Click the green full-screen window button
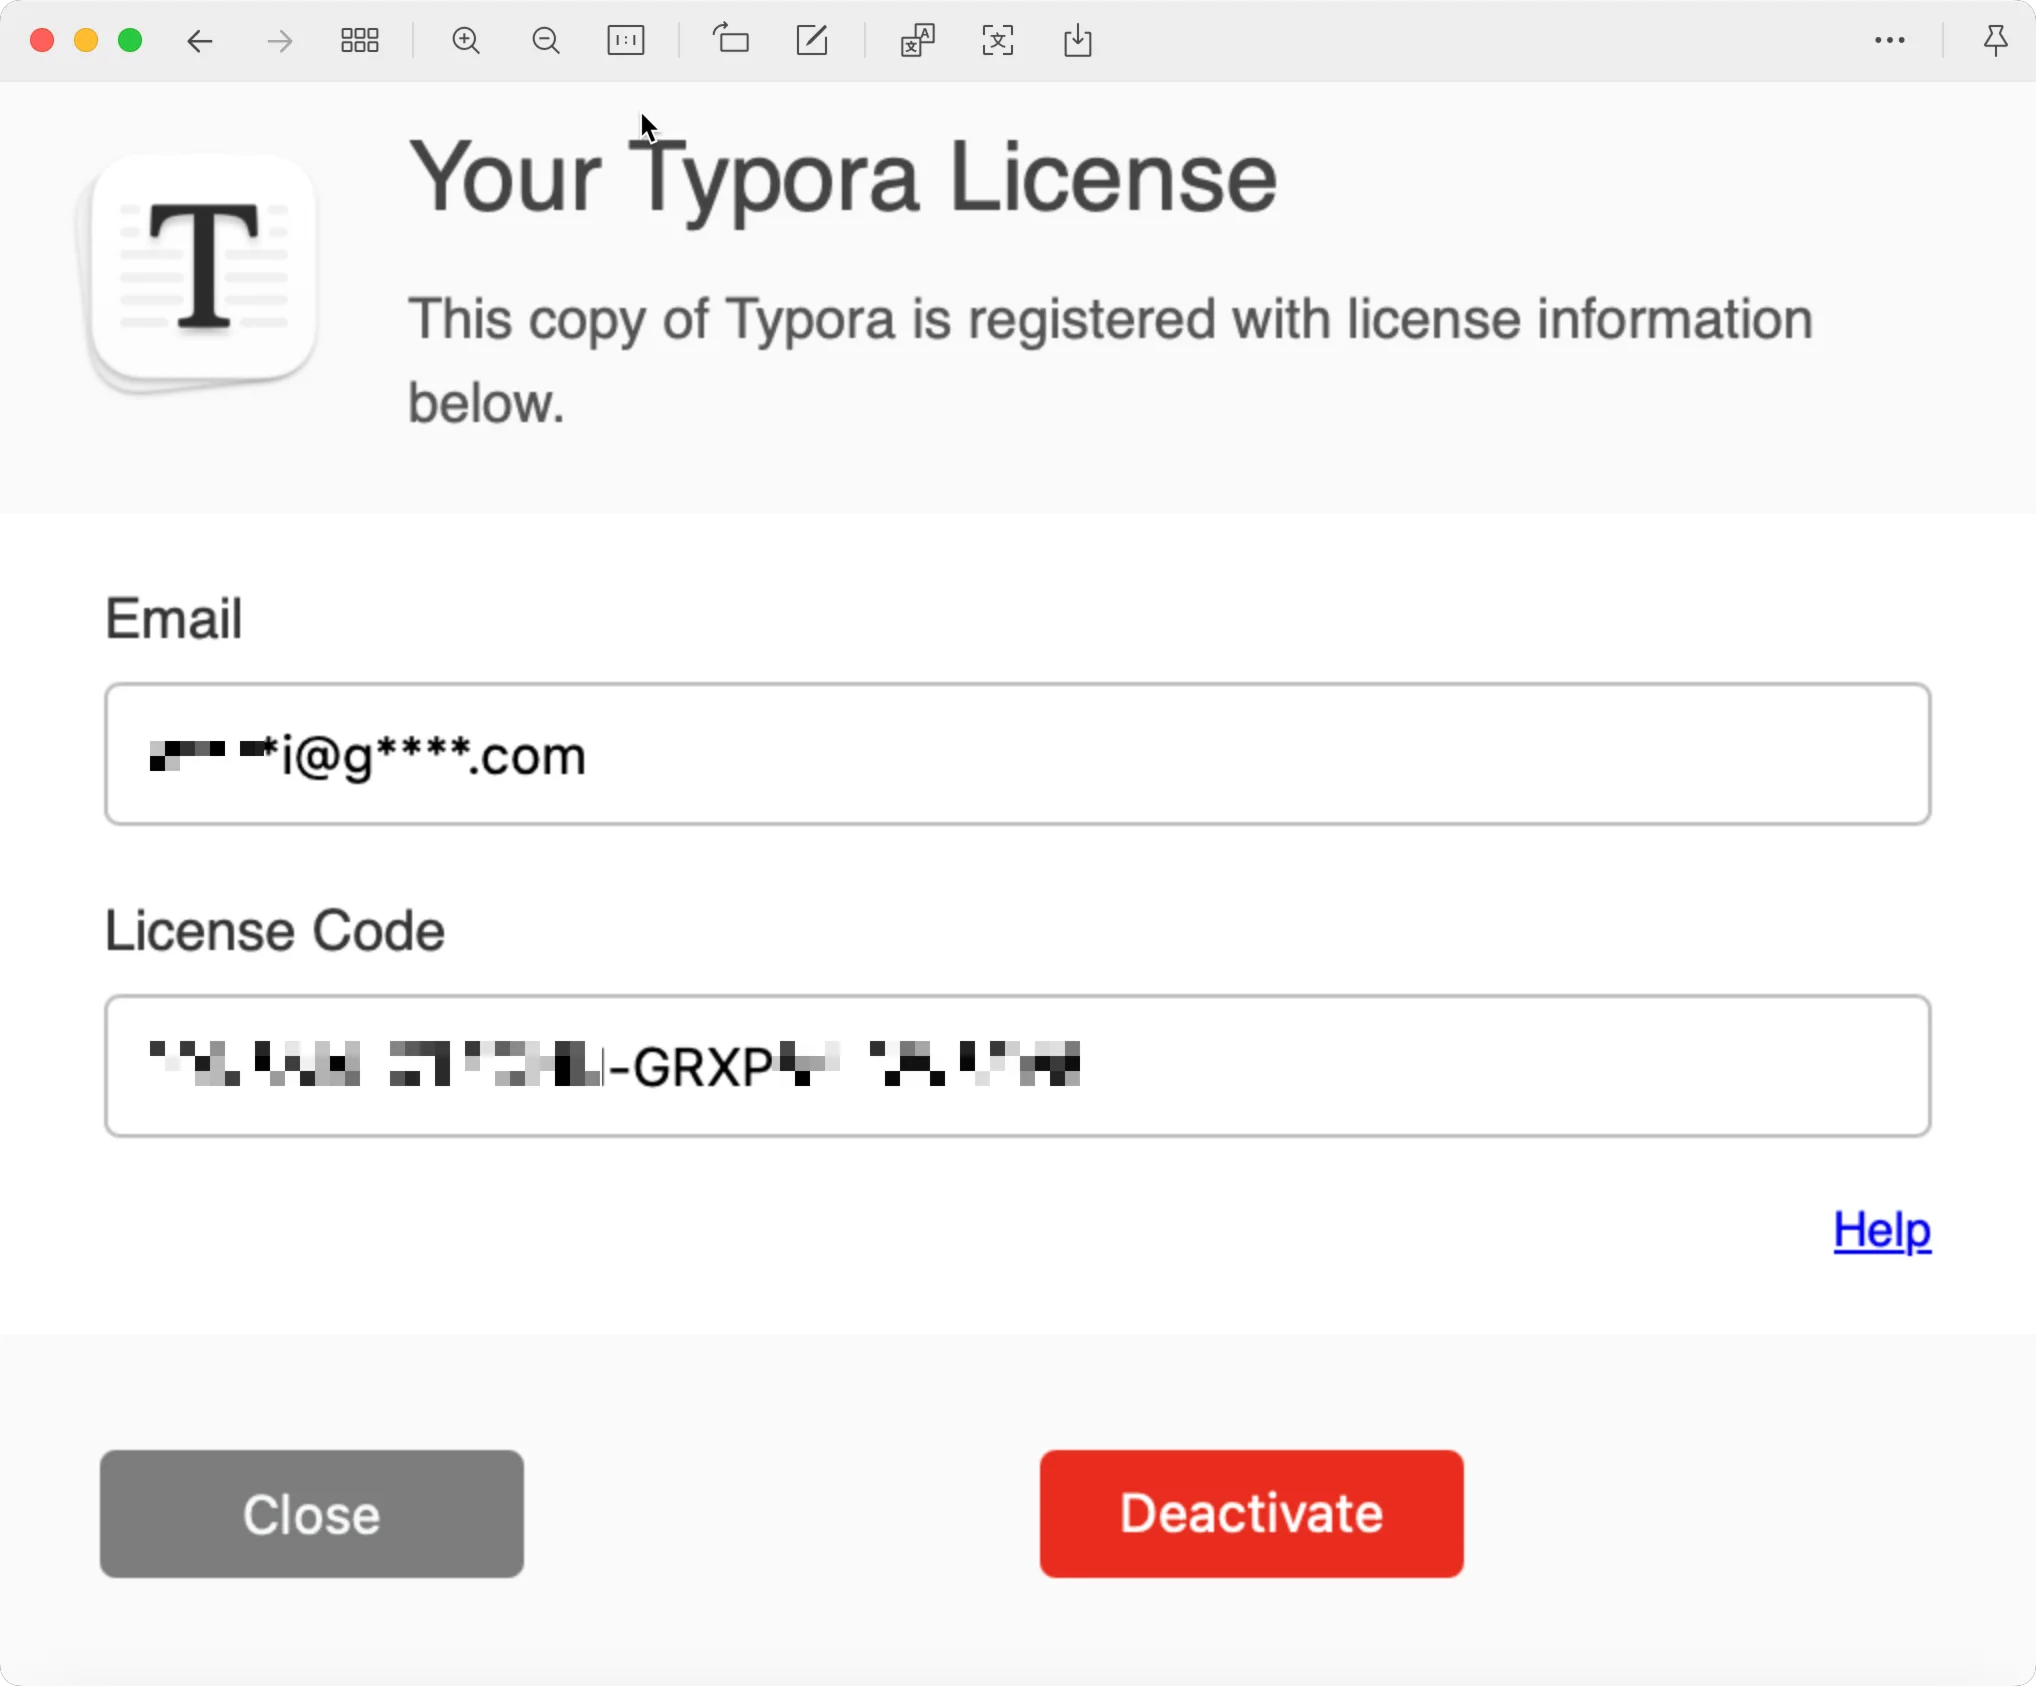 click(x=130, y=41)
